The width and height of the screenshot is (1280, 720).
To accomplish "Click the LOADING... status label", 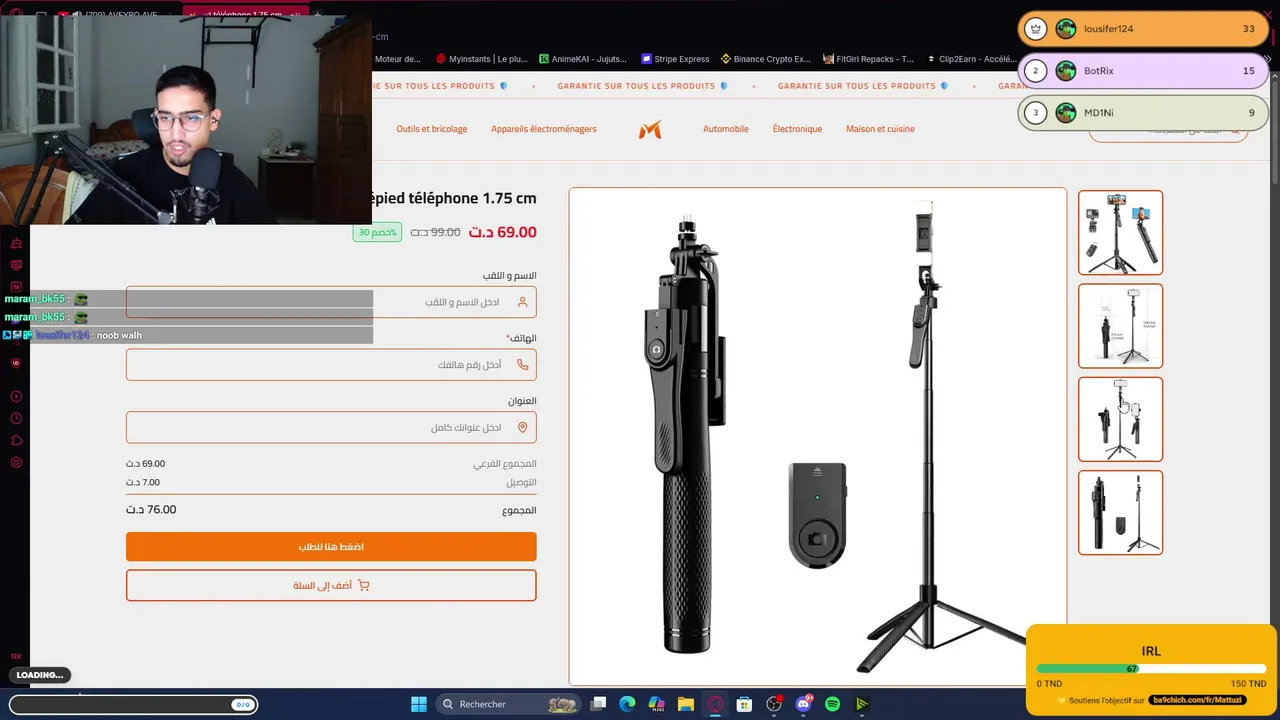I will tap(40, 675).
